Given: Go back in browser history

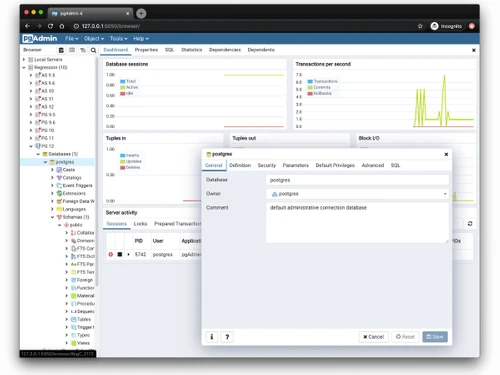Looking at the screenshot, I should (x=28, y=26).
